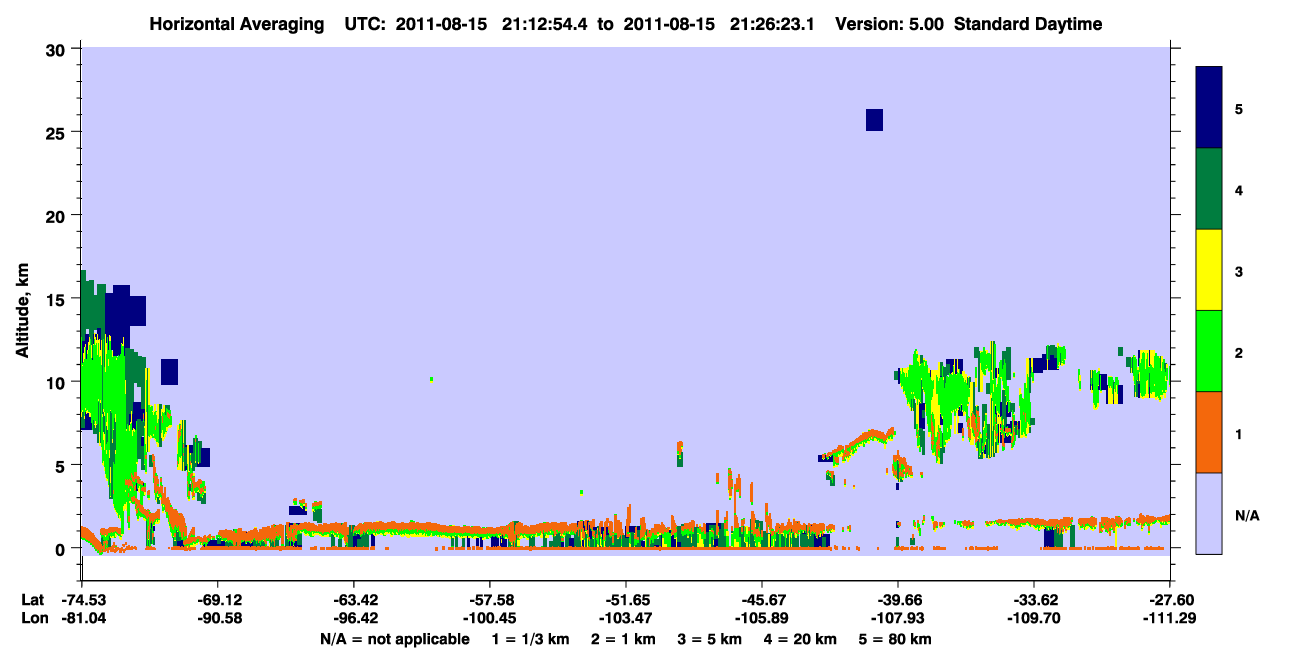Click 'Standard Daytime' in the title

1028,24
